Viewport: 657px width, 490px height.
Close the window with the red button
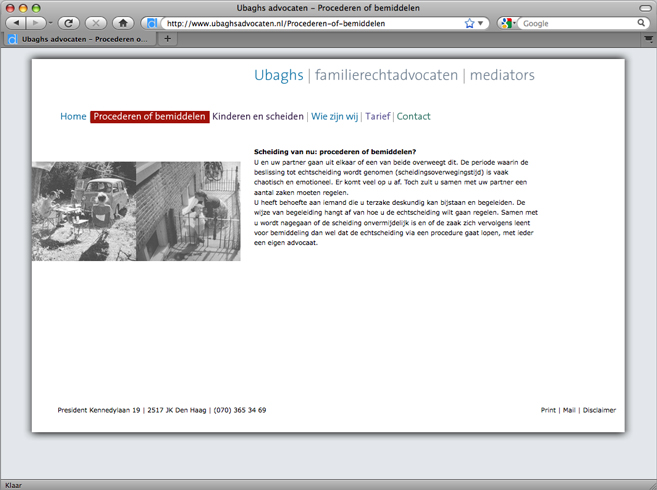click(x=10, y=8)
